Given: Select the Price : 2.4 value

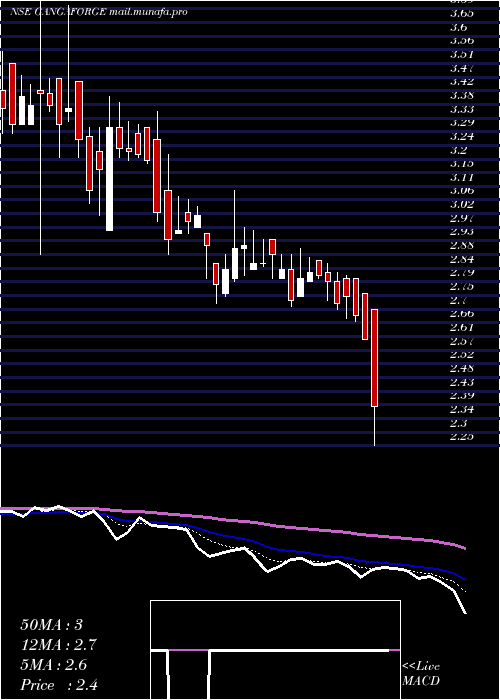Looking at the screenshot, I should [58, 685].
